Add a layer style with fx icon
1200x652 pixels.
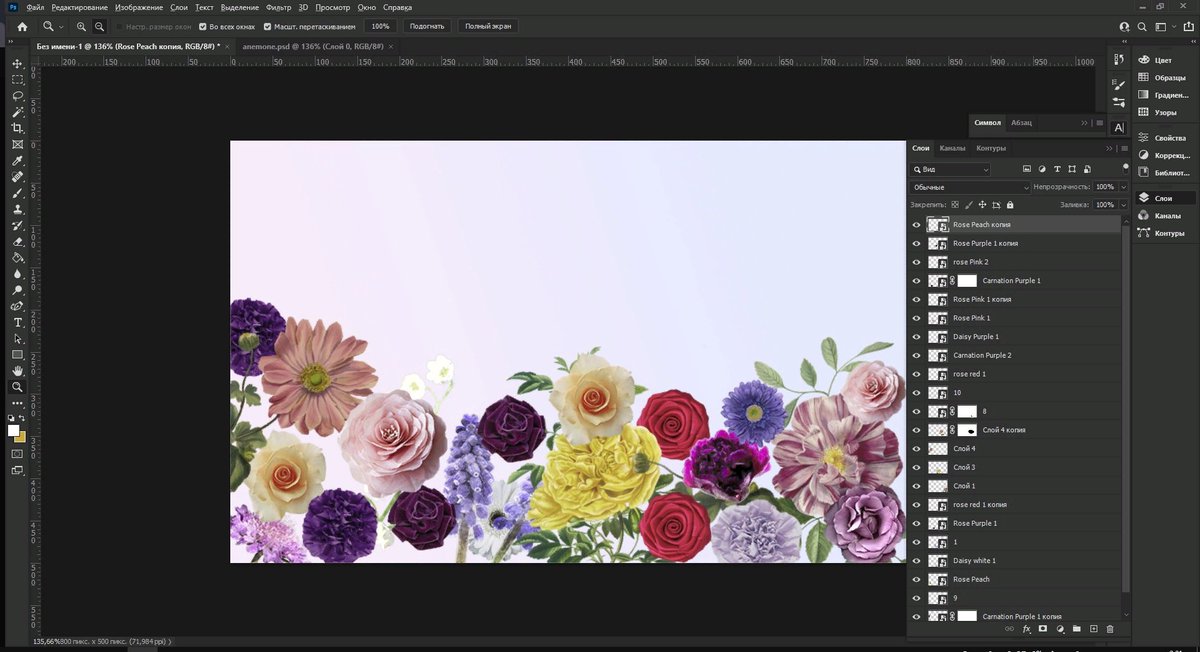1026,629
